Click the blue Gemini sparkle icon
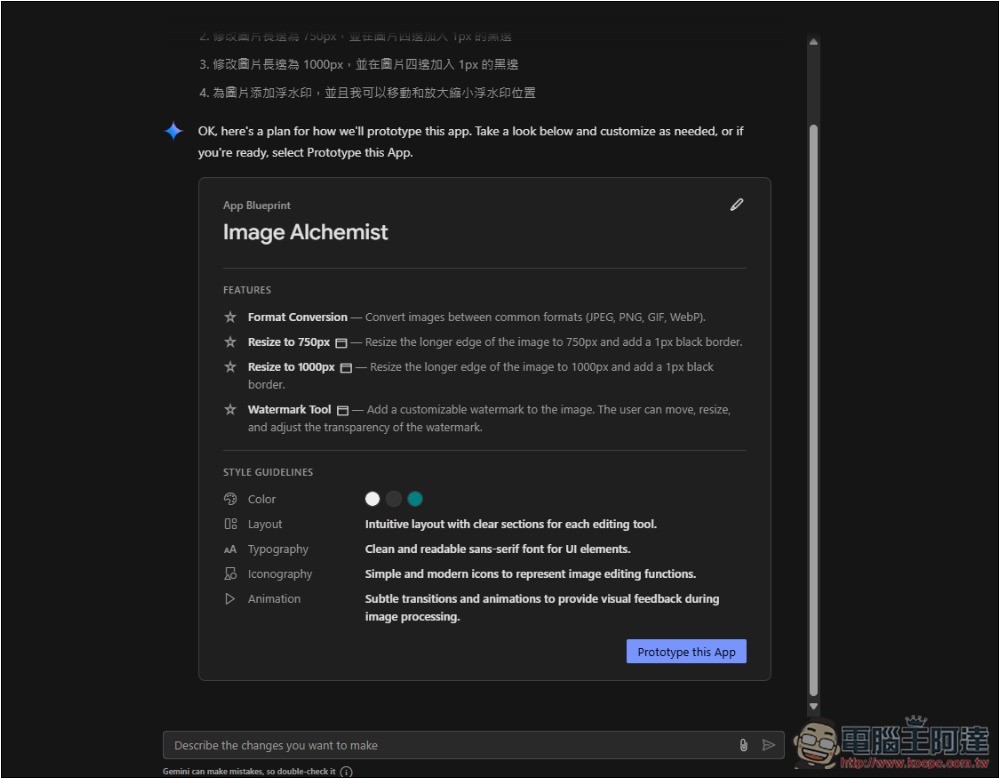This screenshot has width=1000, height=779. [174, 131]
